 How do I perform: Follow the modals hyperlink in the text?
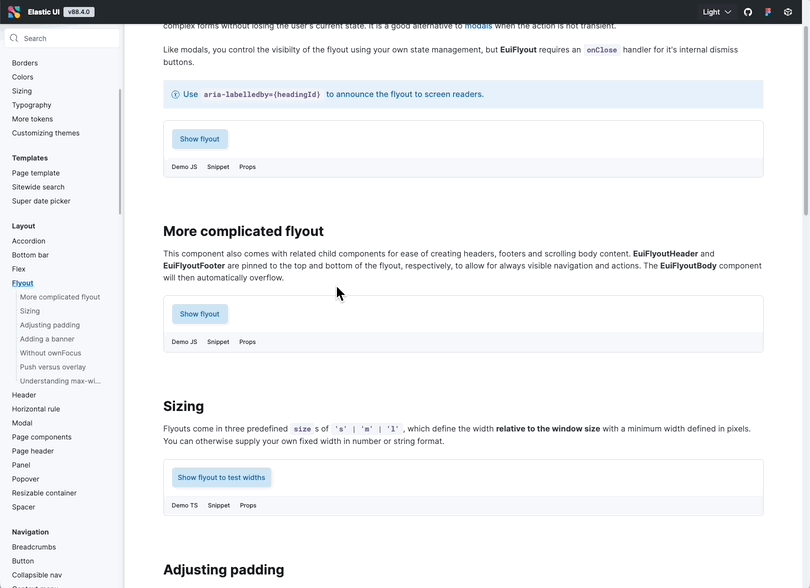pos(478,25)
